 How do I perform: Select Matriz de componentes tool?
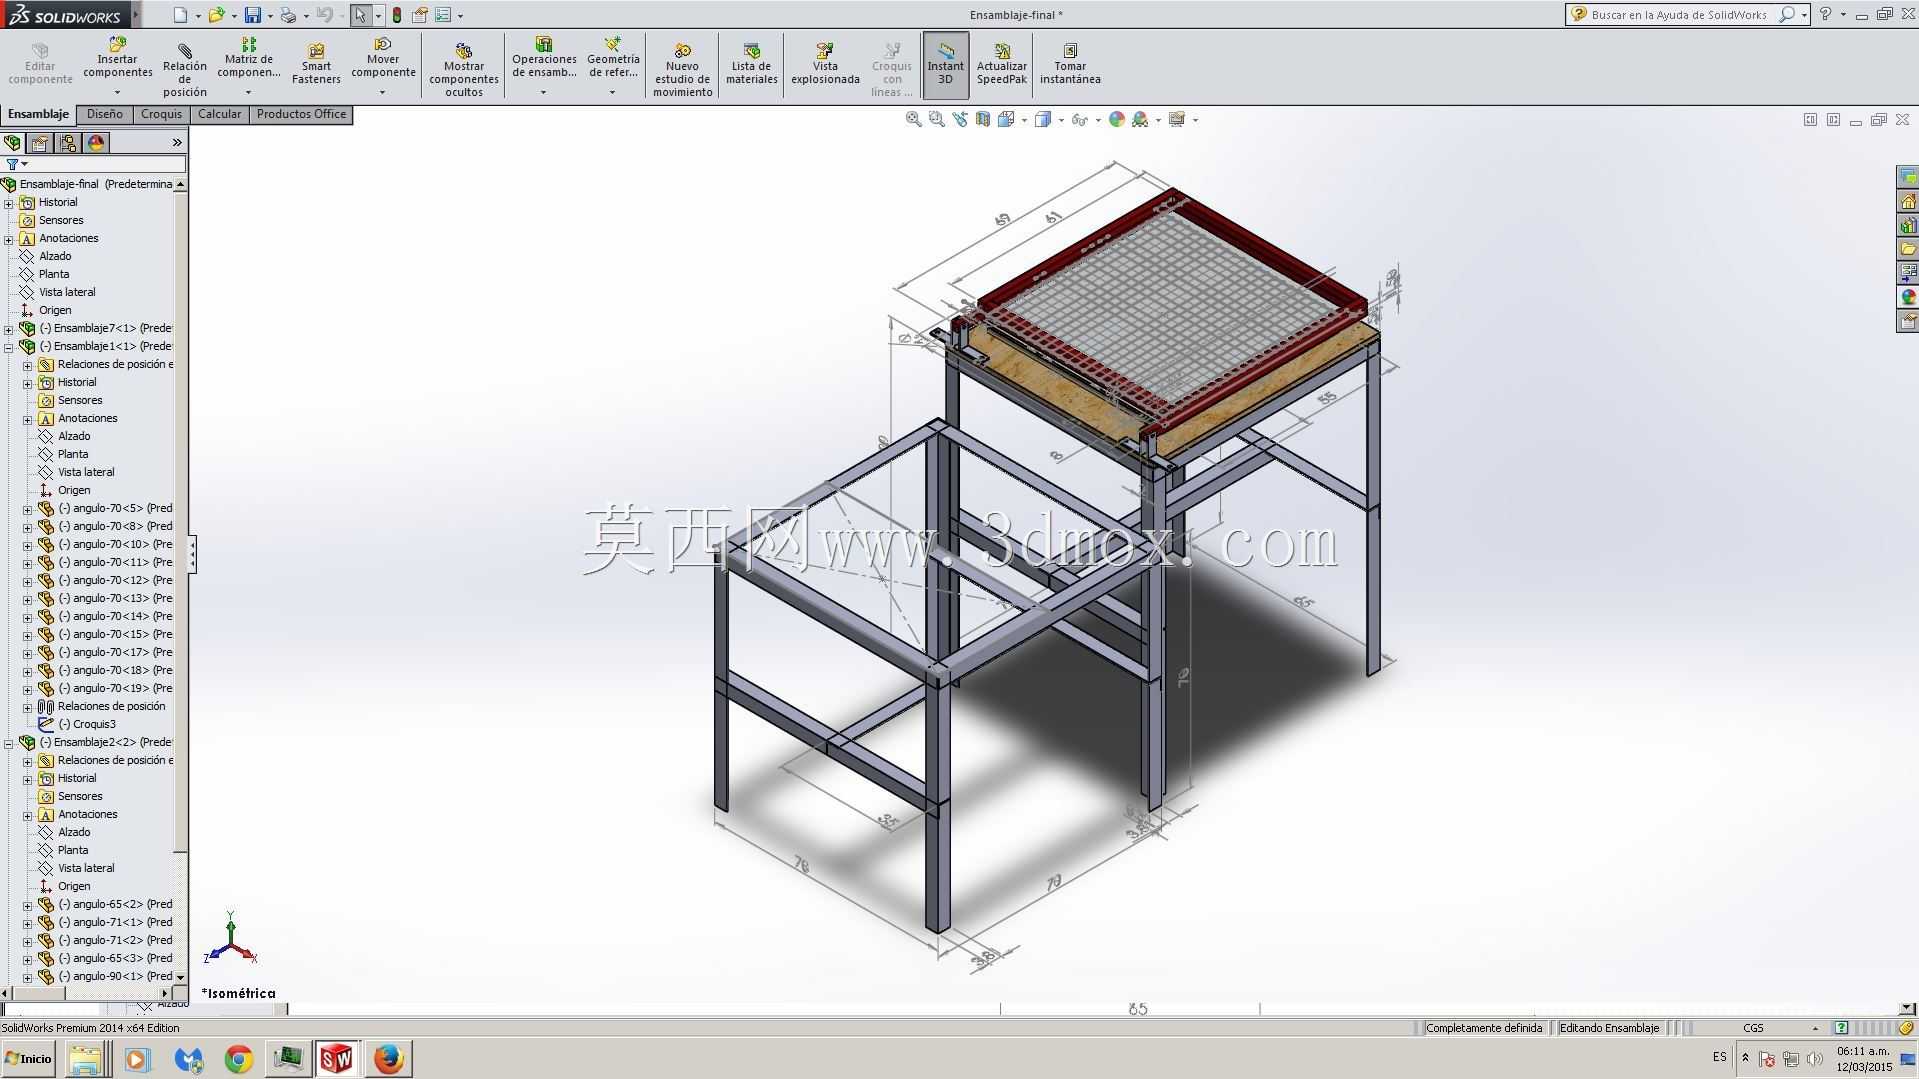(x=249, y=59)
